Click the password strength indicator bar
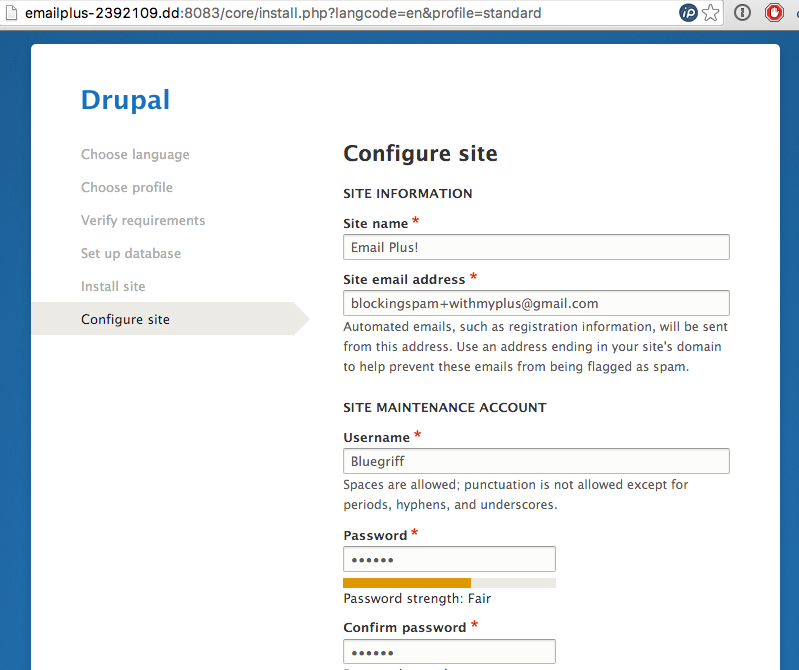The image size is (799, 670). [x=449, y=583]
